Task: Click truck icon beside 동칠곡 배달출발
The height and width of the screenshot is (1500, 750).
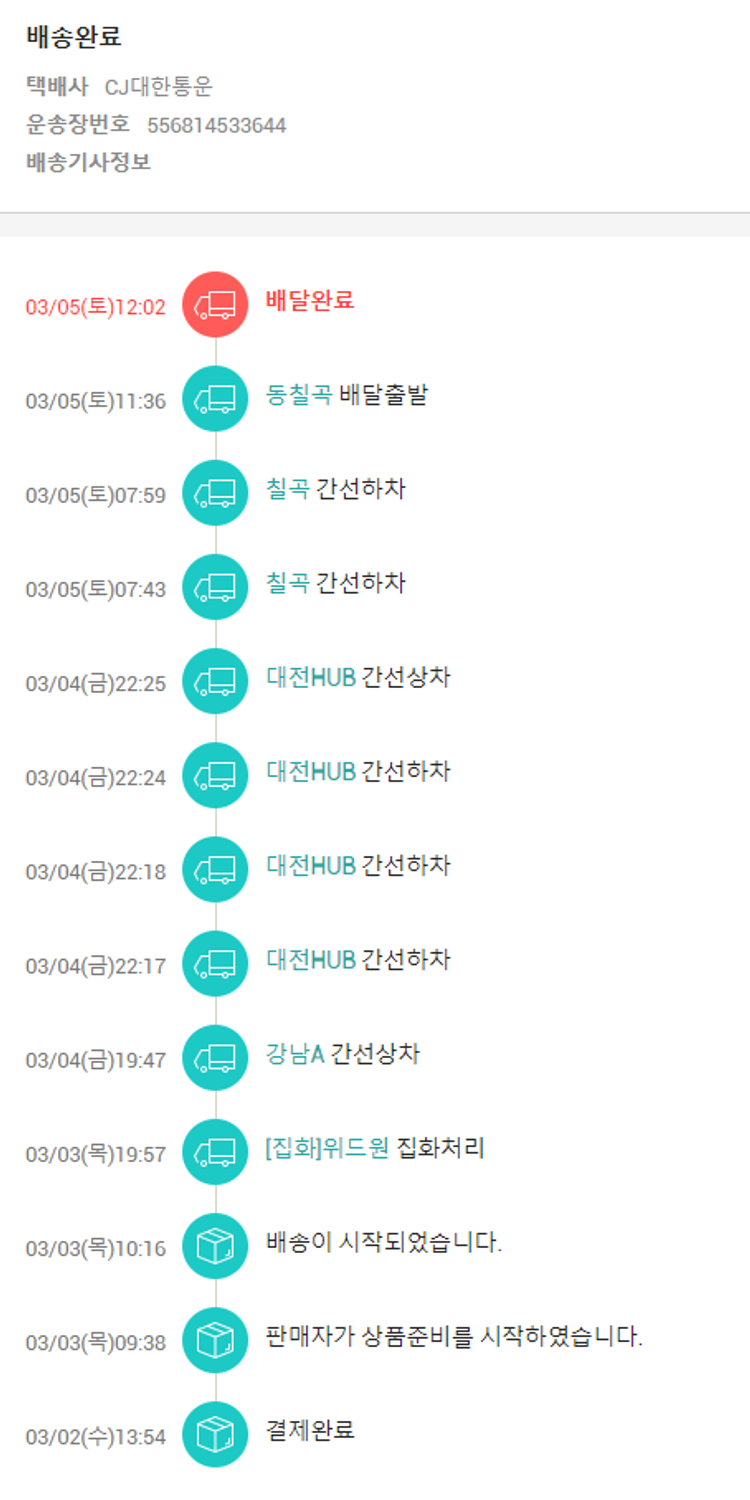Action: pos(215,399)
